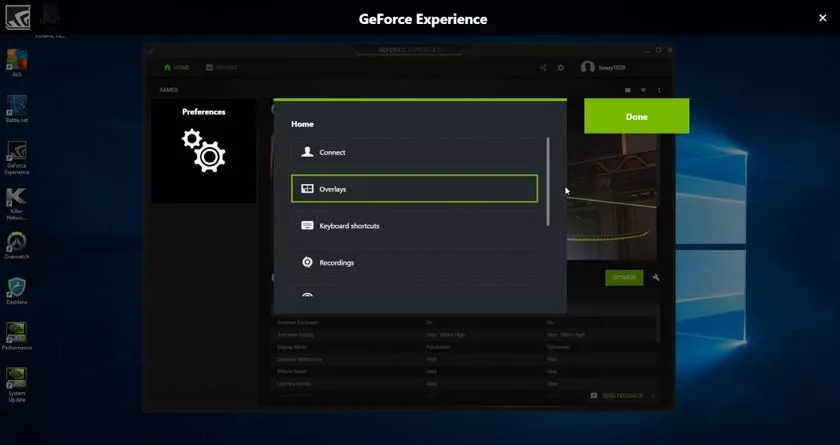Click the wrench icon beside Optimize

656,277
